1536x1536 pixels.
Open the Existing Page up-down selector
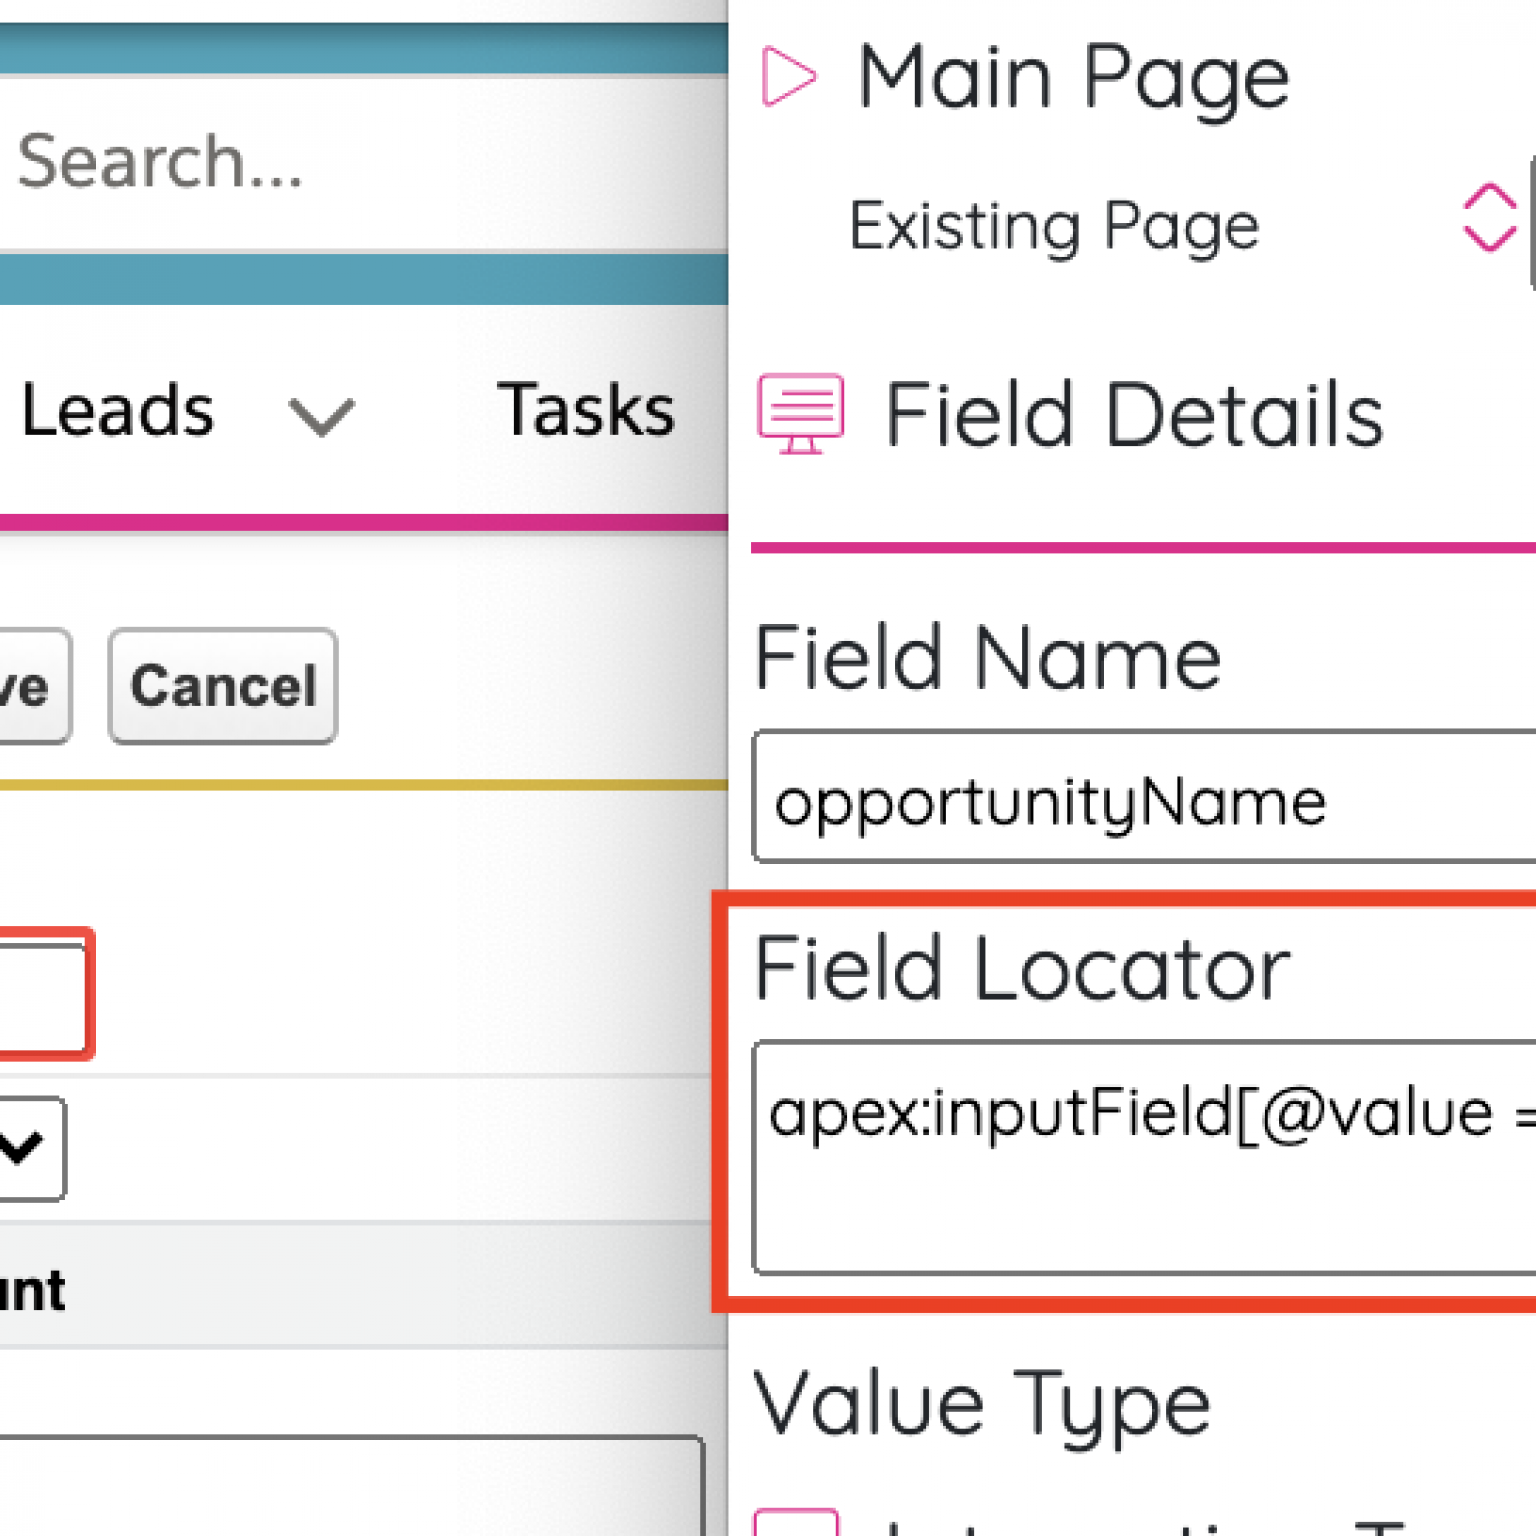(x=1489, y=217)
